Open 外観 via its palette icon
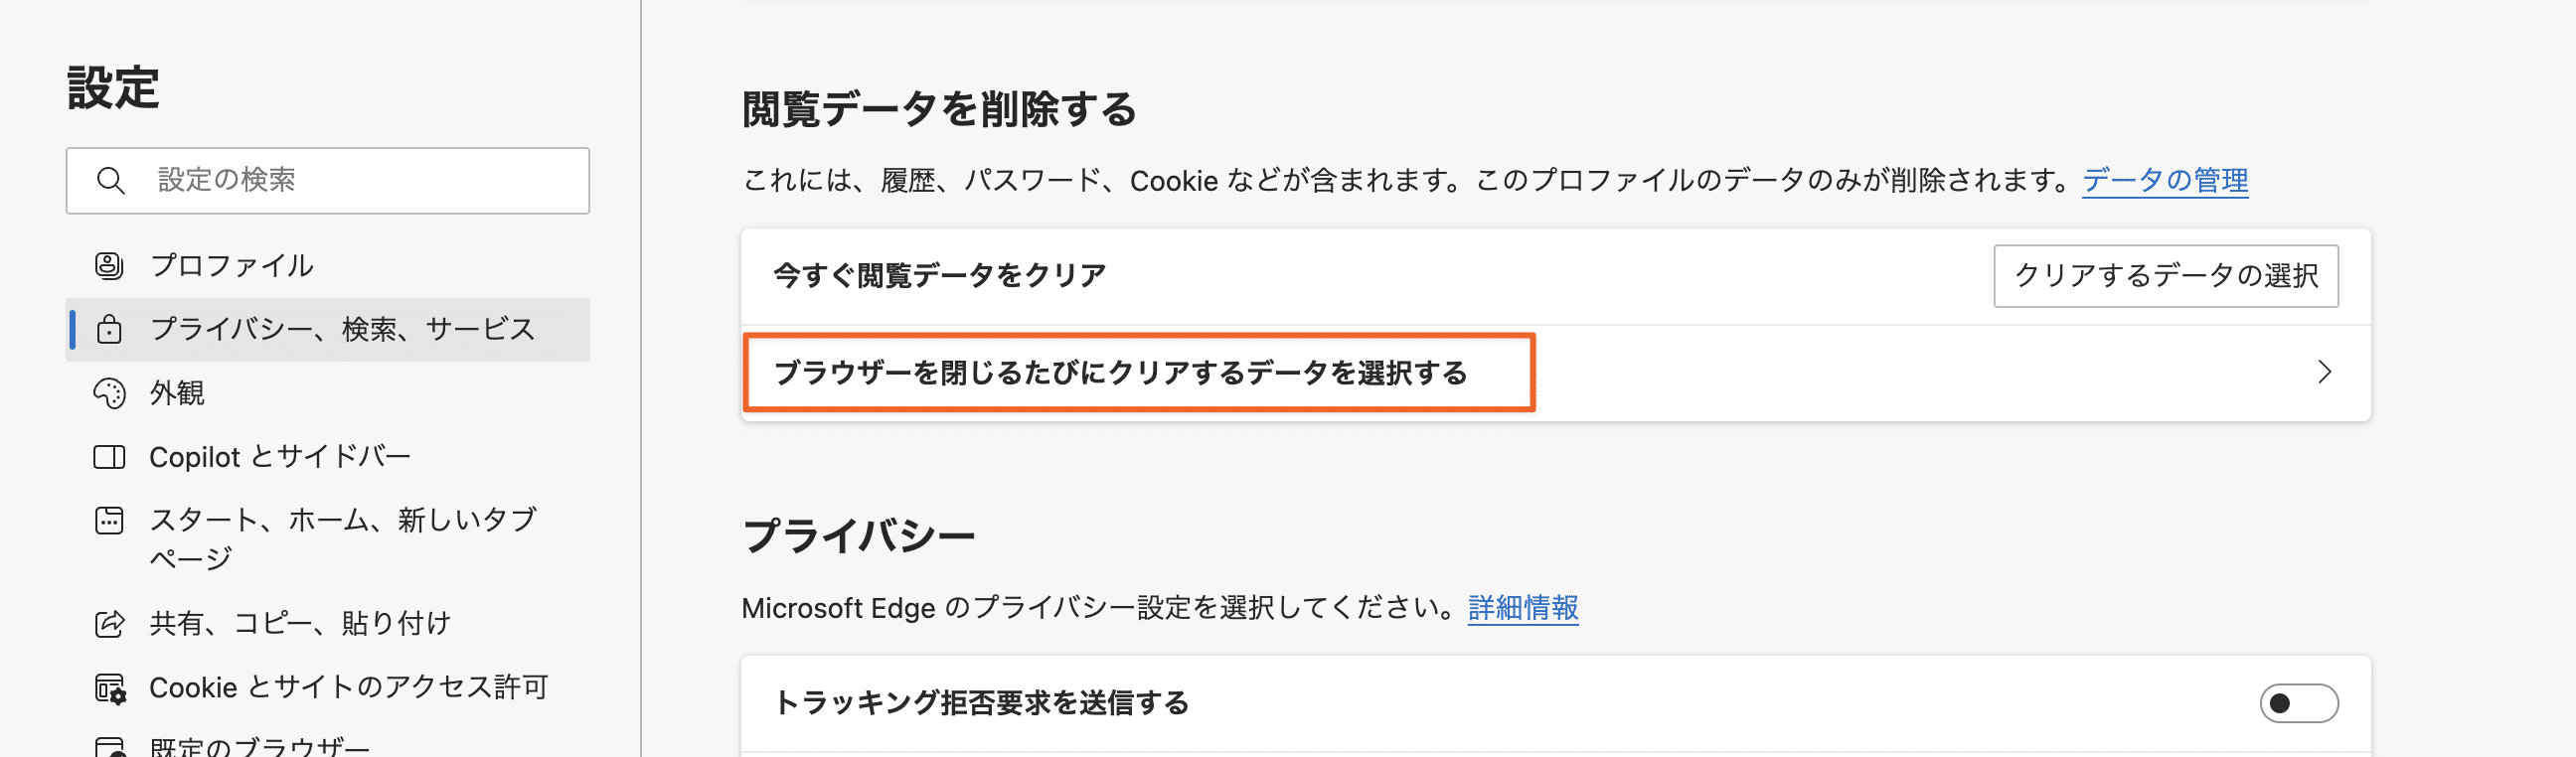 [110, 394]
